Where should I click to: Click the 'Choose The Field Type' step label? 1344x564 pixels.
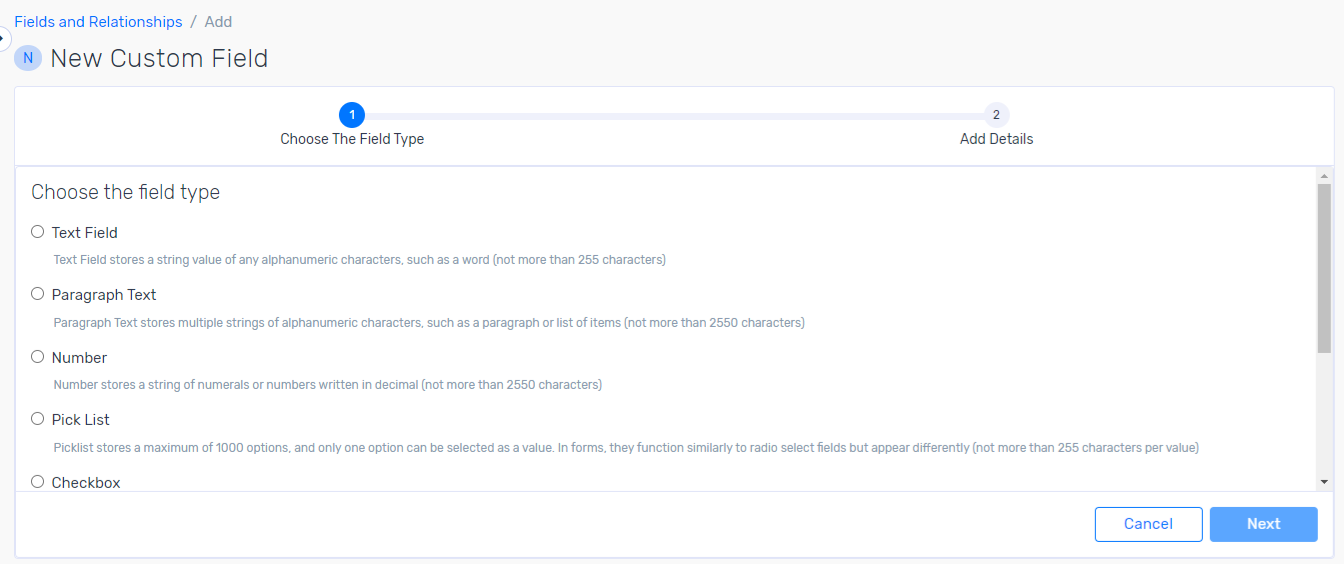click(x=352, y=139)
